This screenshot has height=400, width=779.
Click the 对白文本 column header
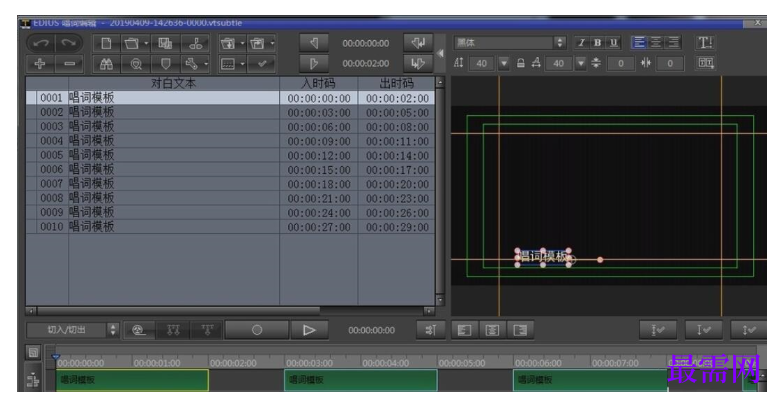coord(173,83)
